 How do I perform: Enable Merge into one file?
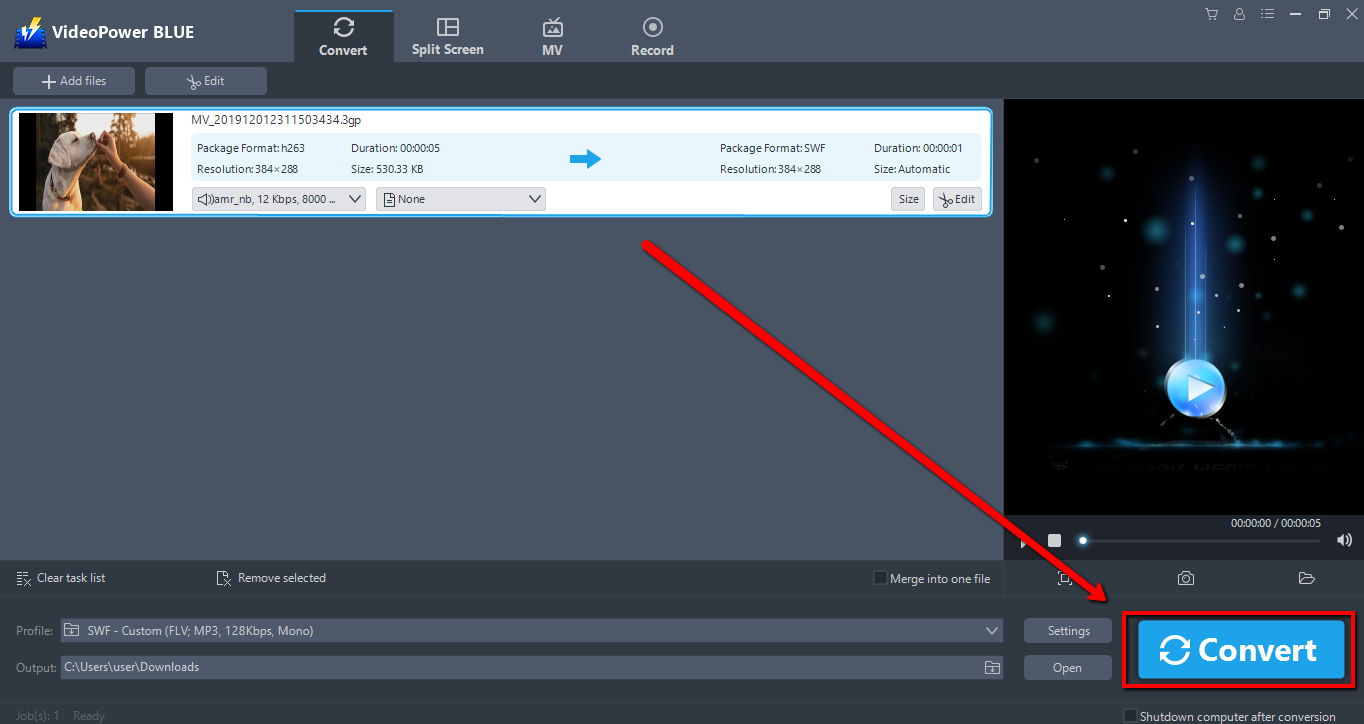(x=879, y=578)
